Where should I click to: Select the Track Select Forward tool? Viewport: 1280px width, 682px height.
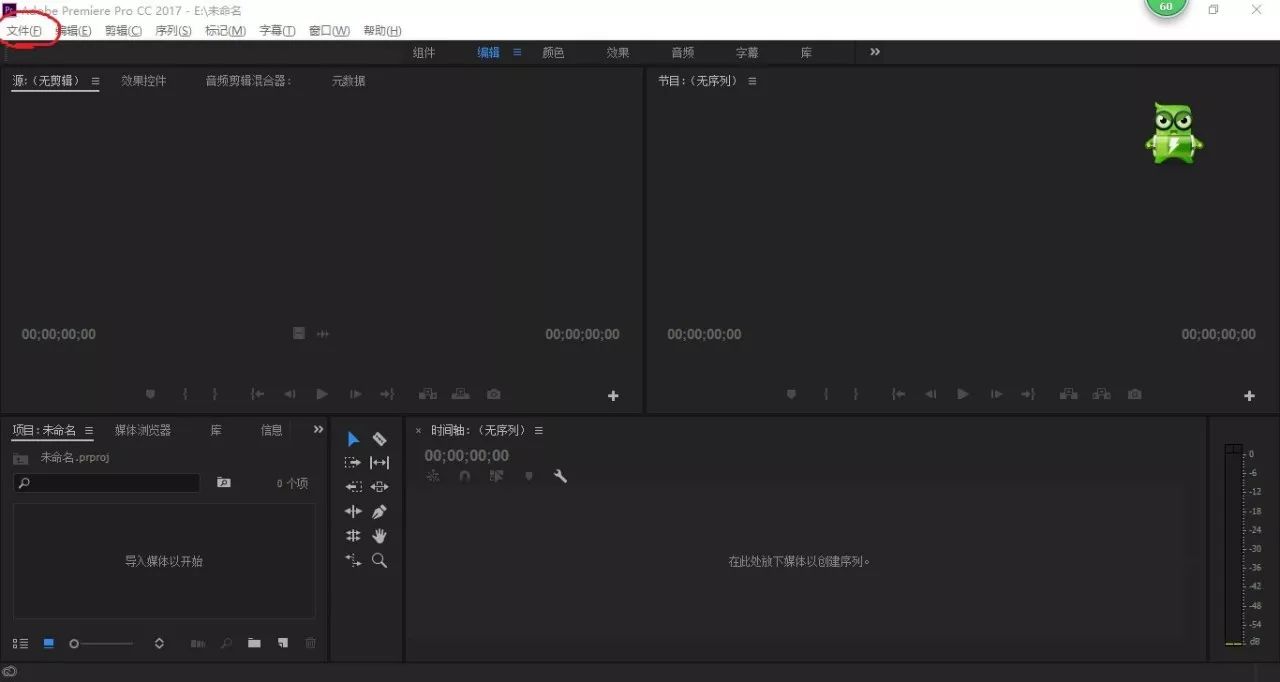tap(353, 463)
